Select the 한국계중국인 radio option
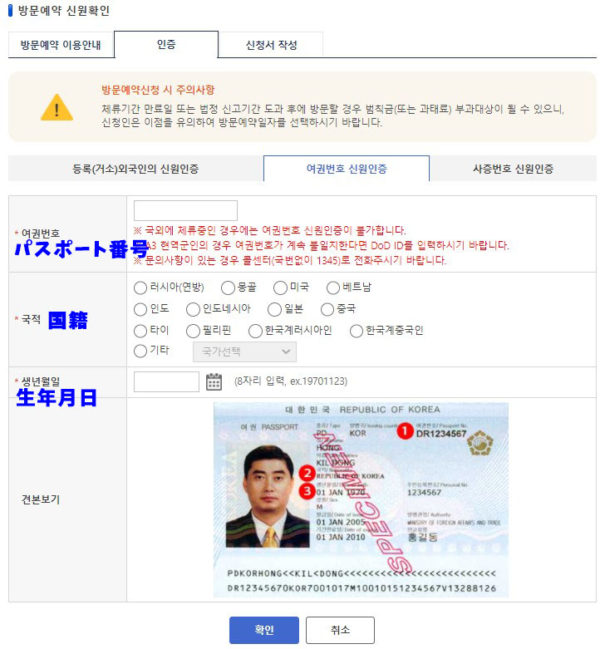Image resolution: width=600 pixels, height=649 pixels. (356, 331)
